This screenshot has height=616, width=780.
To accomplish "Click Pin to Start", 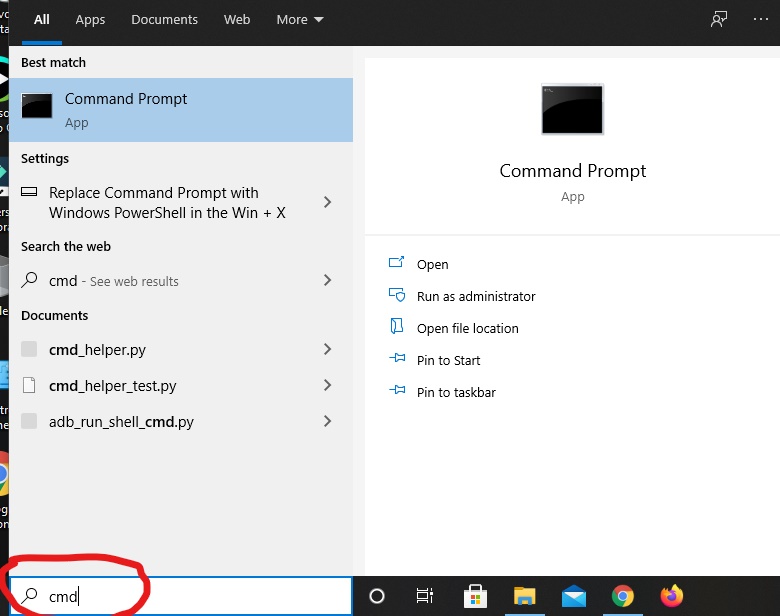I will 448,360.
